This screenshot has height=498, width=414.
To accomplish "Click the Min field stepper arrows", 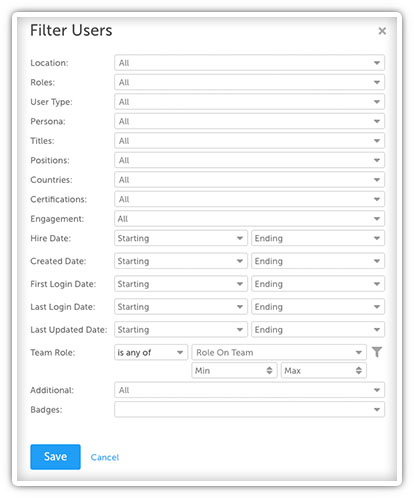I will pyautogui.click(x=269, y=370).
